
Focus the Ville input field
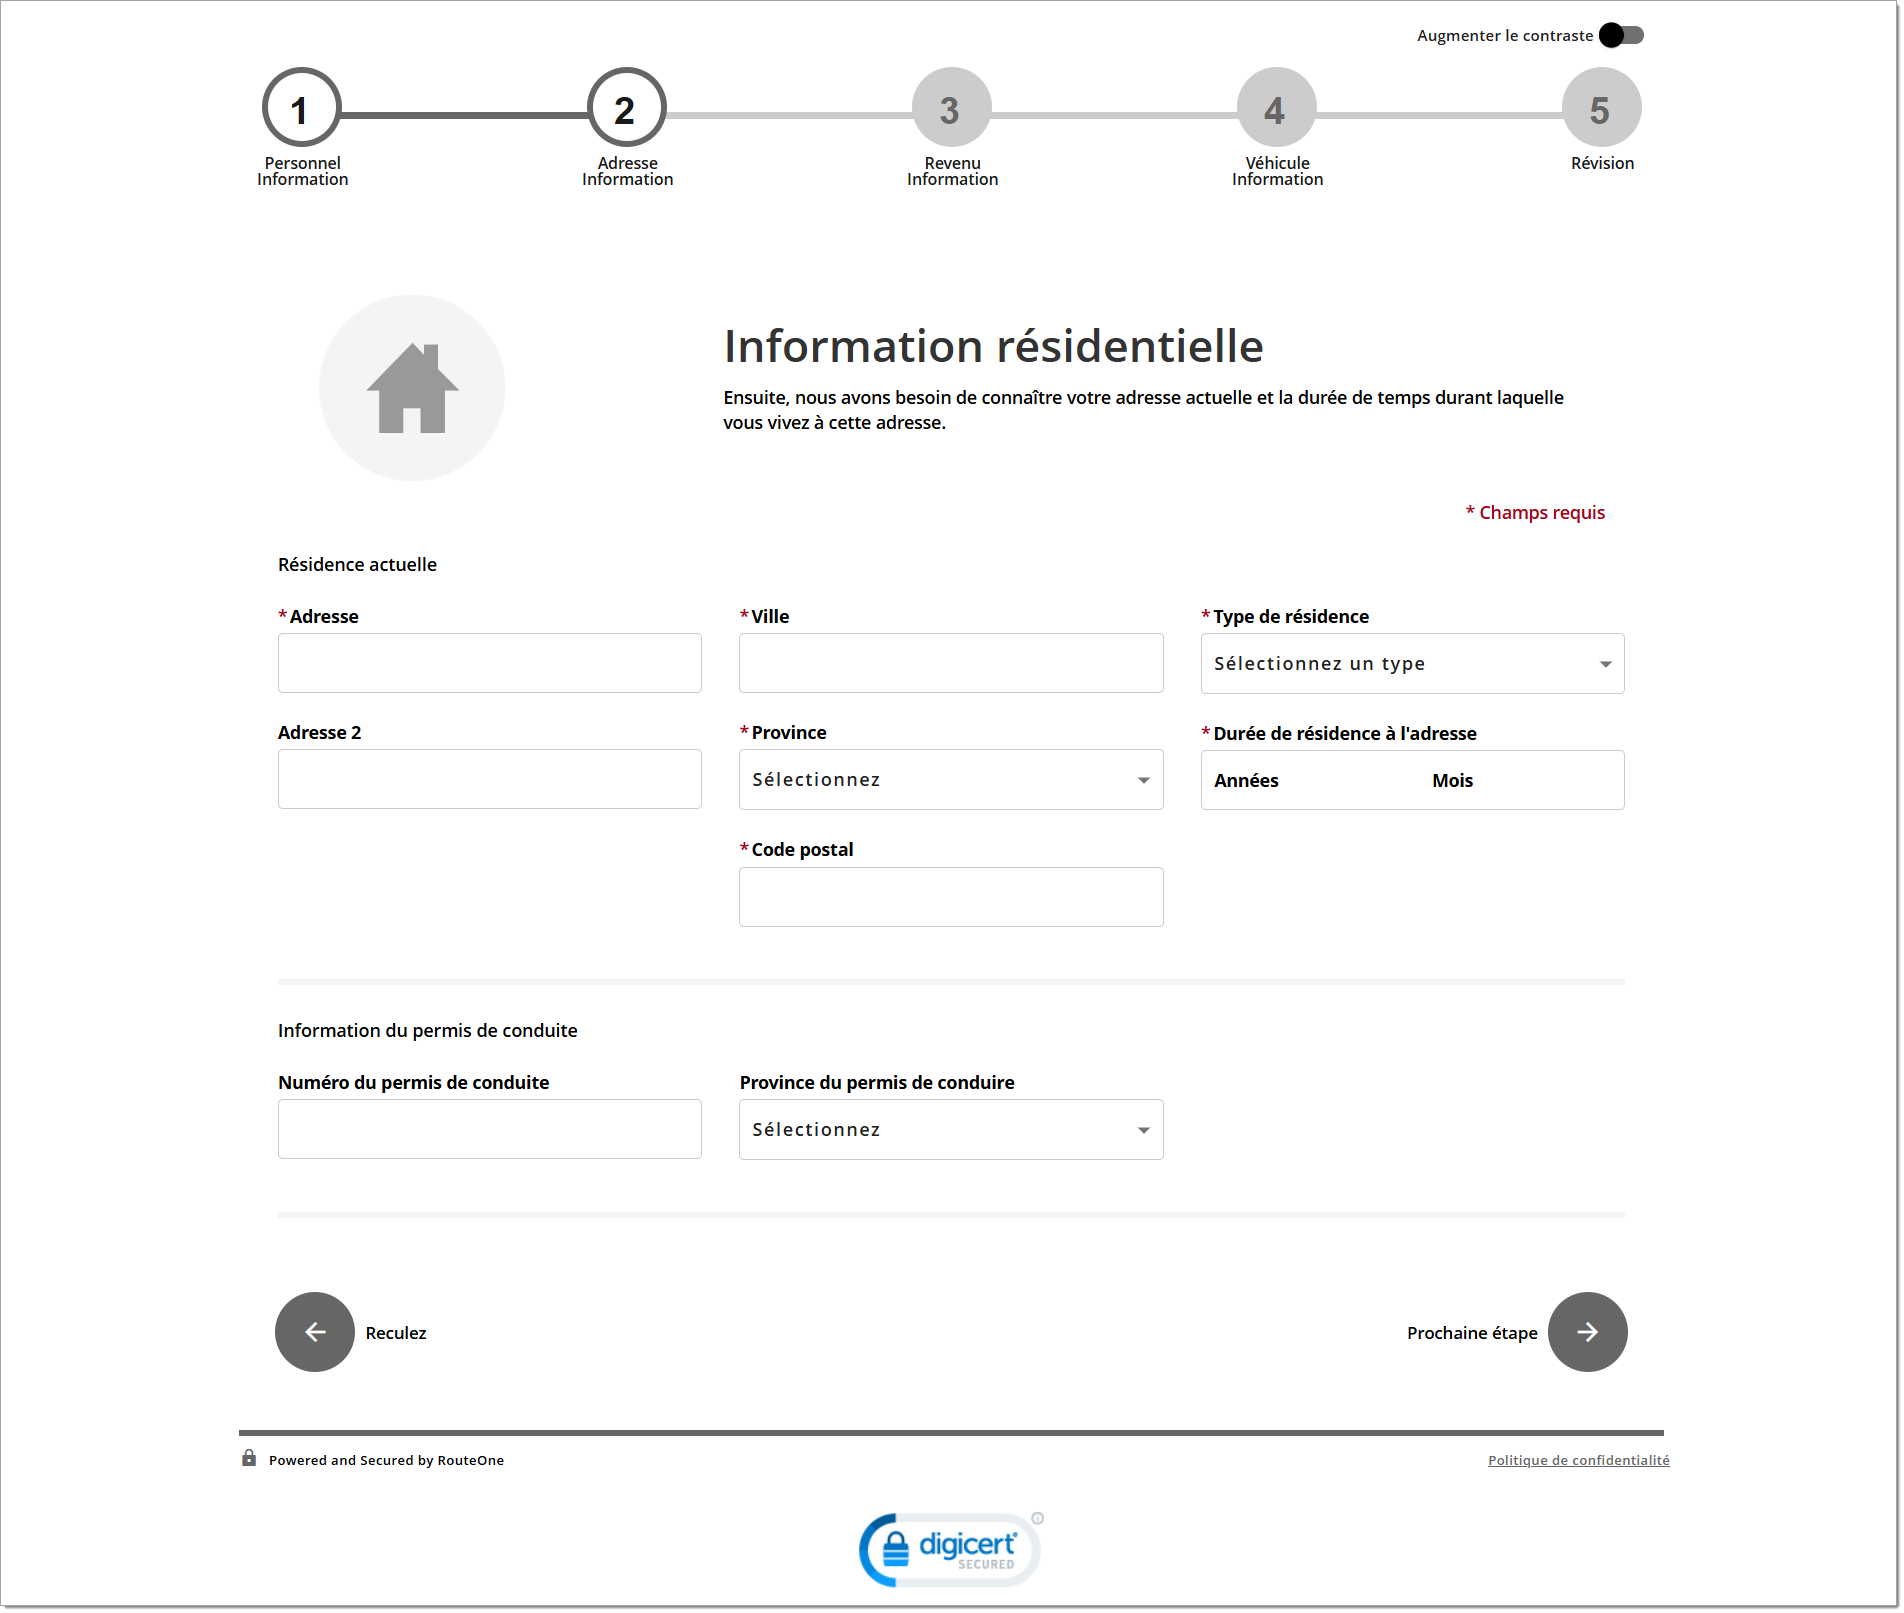(950, 663)
